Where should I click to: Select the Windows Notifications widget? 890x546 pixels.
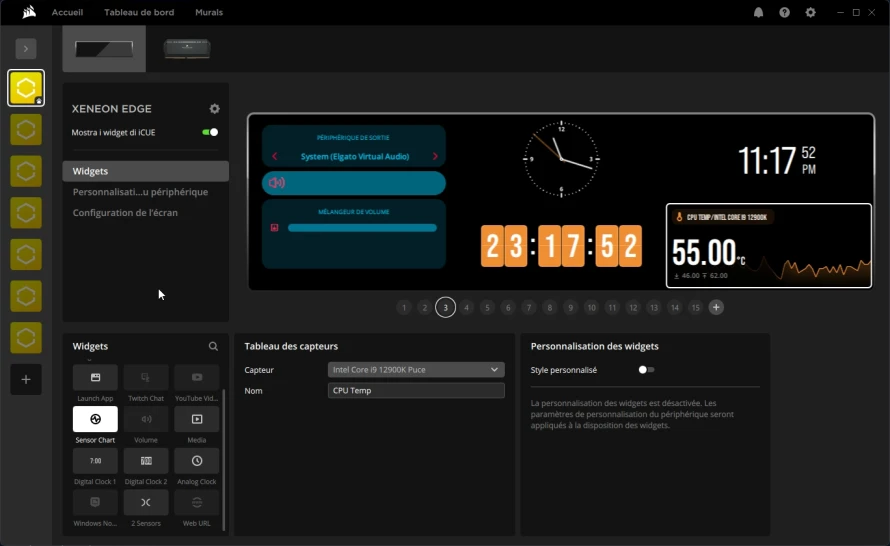[x=95, y=502]
